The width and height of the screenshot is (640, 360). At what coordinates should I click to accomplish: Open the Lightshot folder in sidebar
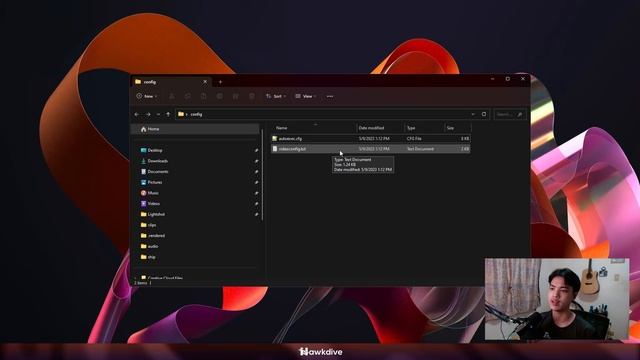point(153,214)
